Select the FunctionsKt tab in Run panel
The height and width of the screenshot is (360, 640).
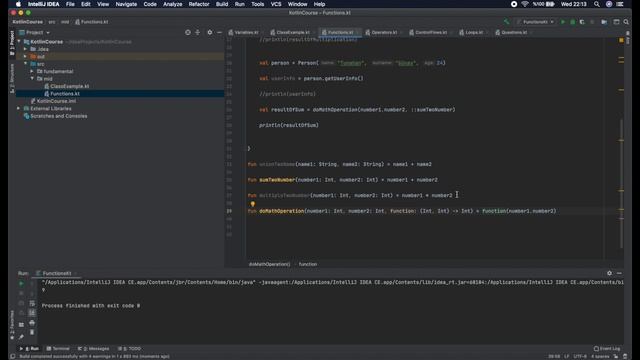point(56,273)
